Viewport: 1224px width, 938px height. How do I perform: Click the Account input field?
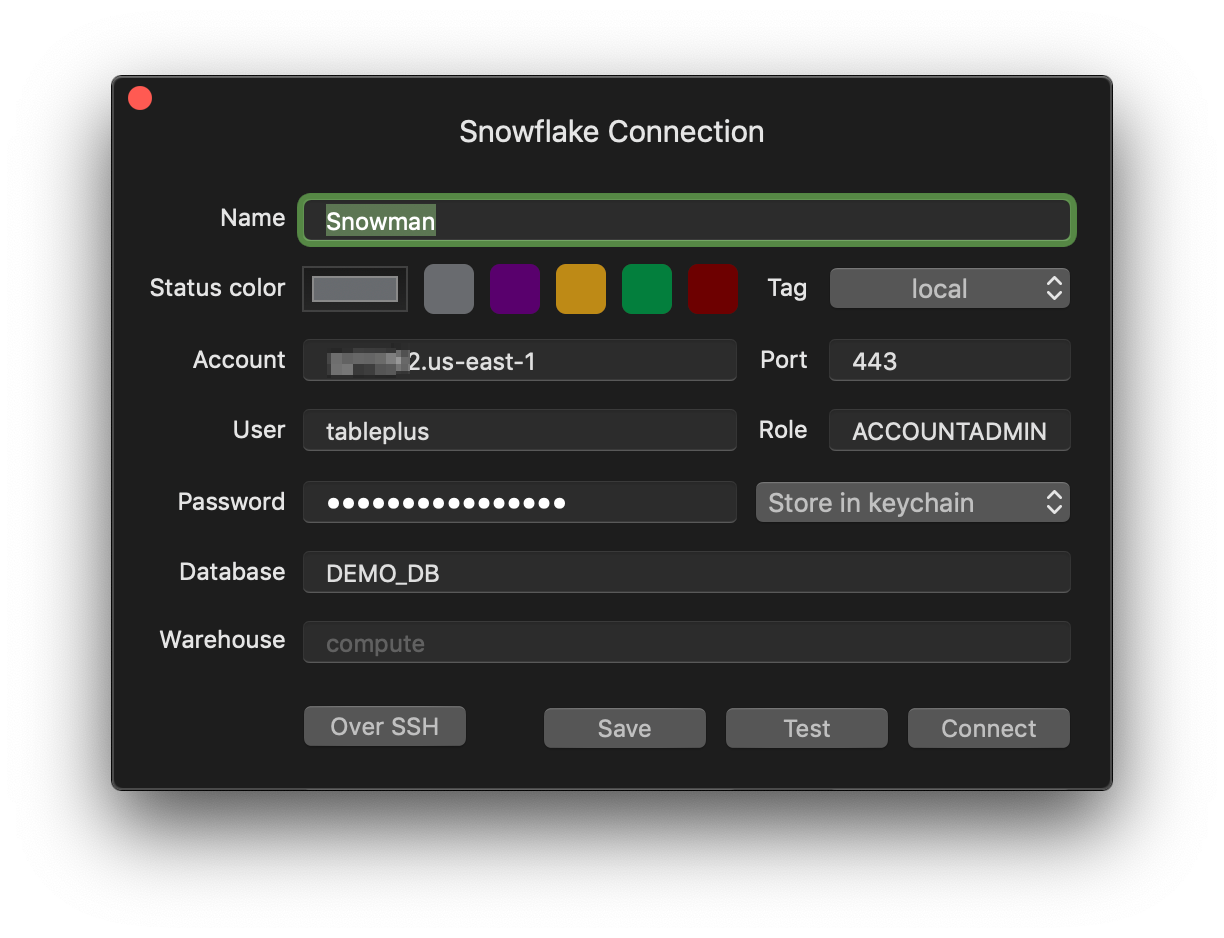coord(520,360)
